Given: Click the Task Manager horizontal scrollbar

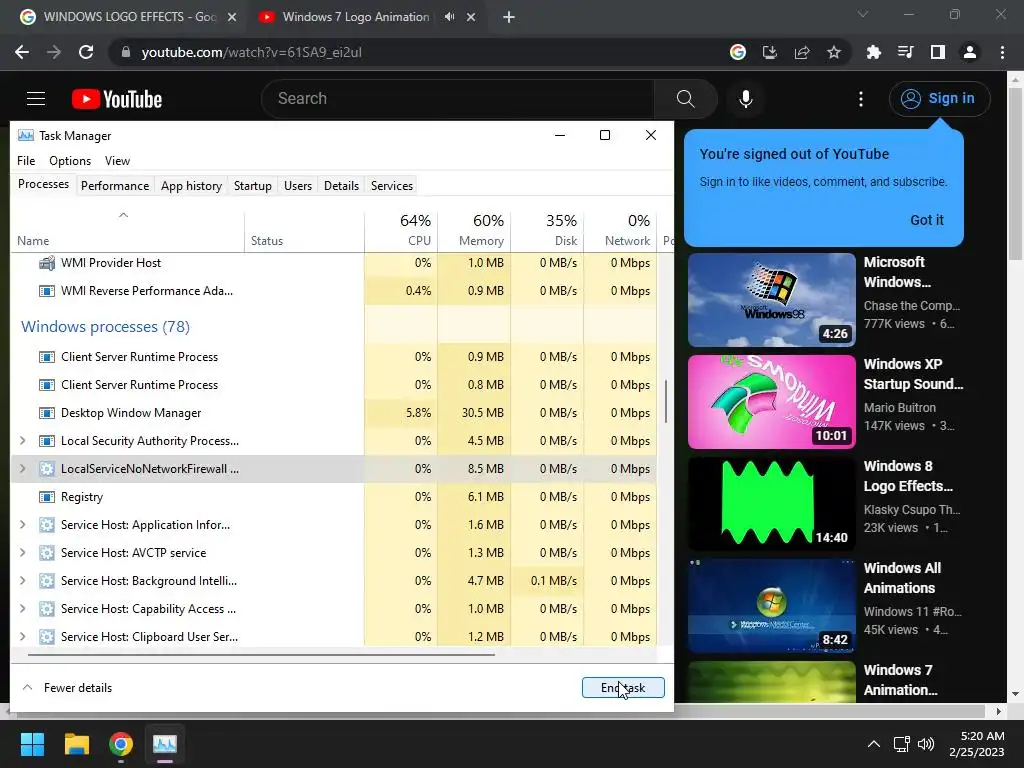Looking at the screenshot, I should tap(261, 654).
